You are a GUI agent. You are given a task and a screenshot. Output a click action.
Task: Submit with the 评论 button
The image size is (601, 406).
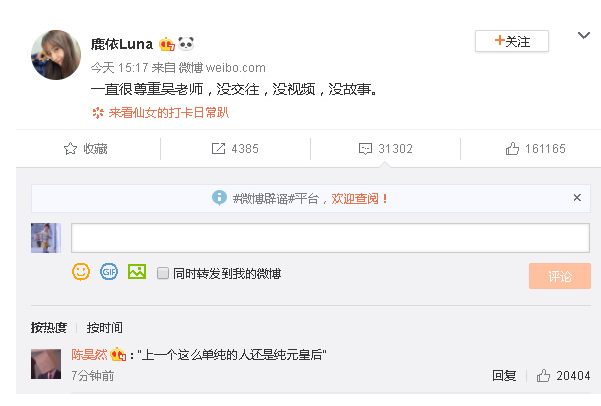pos(559,276)
